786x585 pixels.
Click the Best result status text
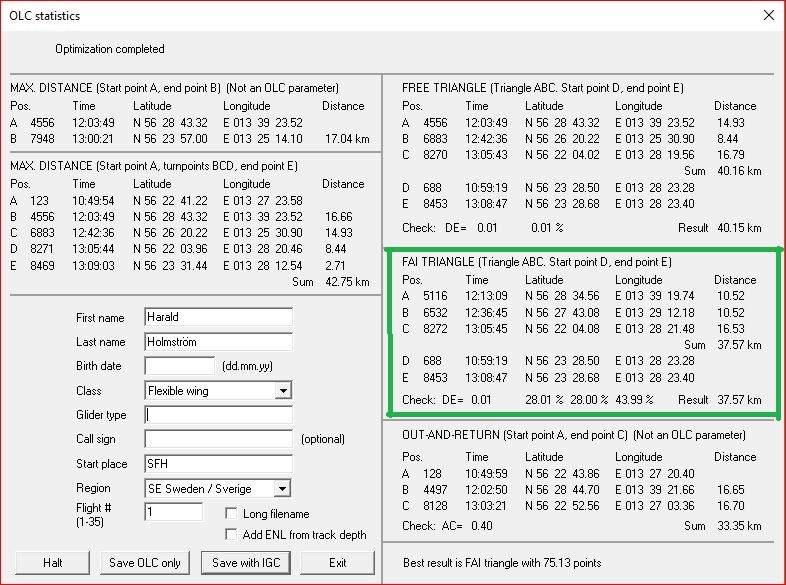[x=502, y=563]
